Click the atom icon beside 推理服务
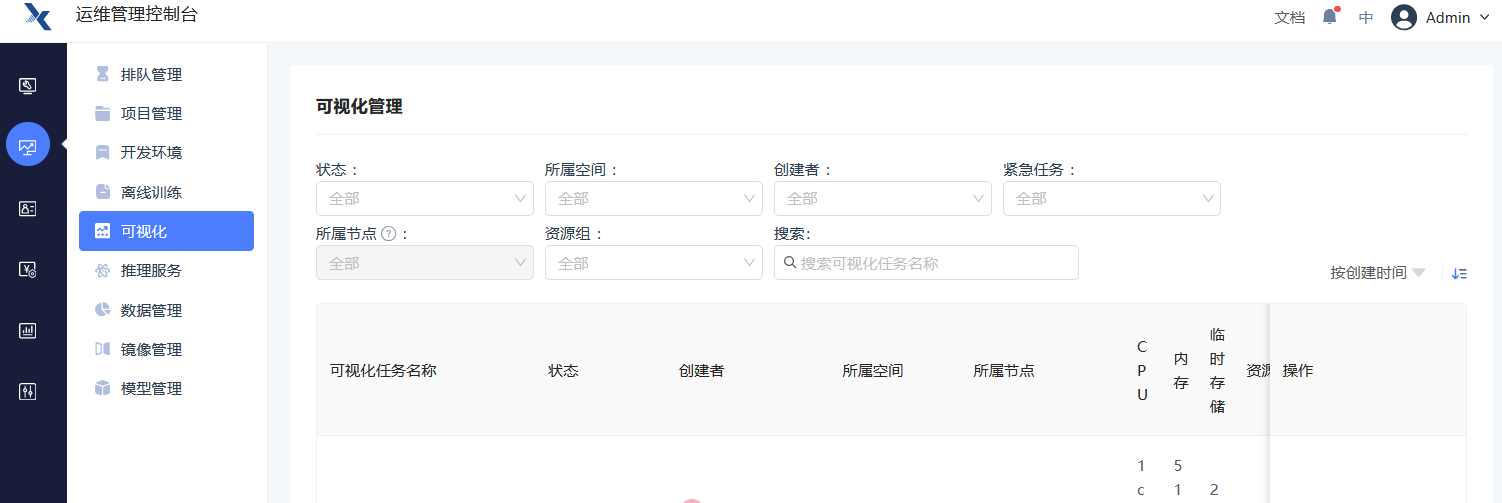 (x=102, y=270)
